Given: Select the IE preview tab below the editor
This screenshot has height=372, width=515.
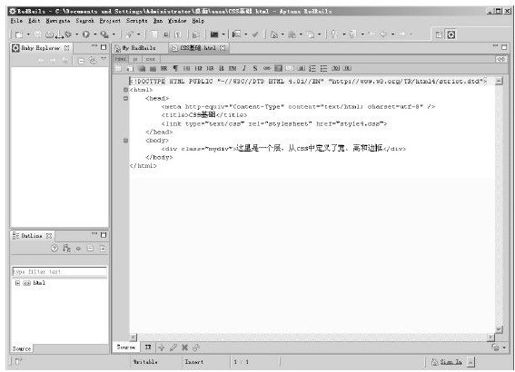Looking at the screenshot, I should pos(148,347).
